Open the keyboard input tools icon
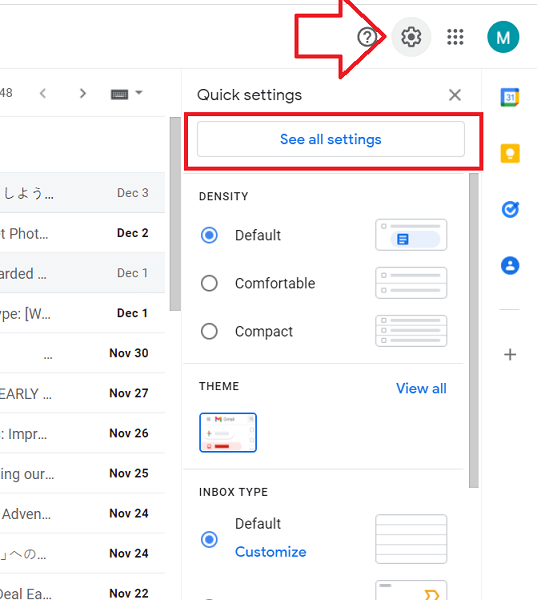This screenshot has height=600, width=537. coord(119,94)
